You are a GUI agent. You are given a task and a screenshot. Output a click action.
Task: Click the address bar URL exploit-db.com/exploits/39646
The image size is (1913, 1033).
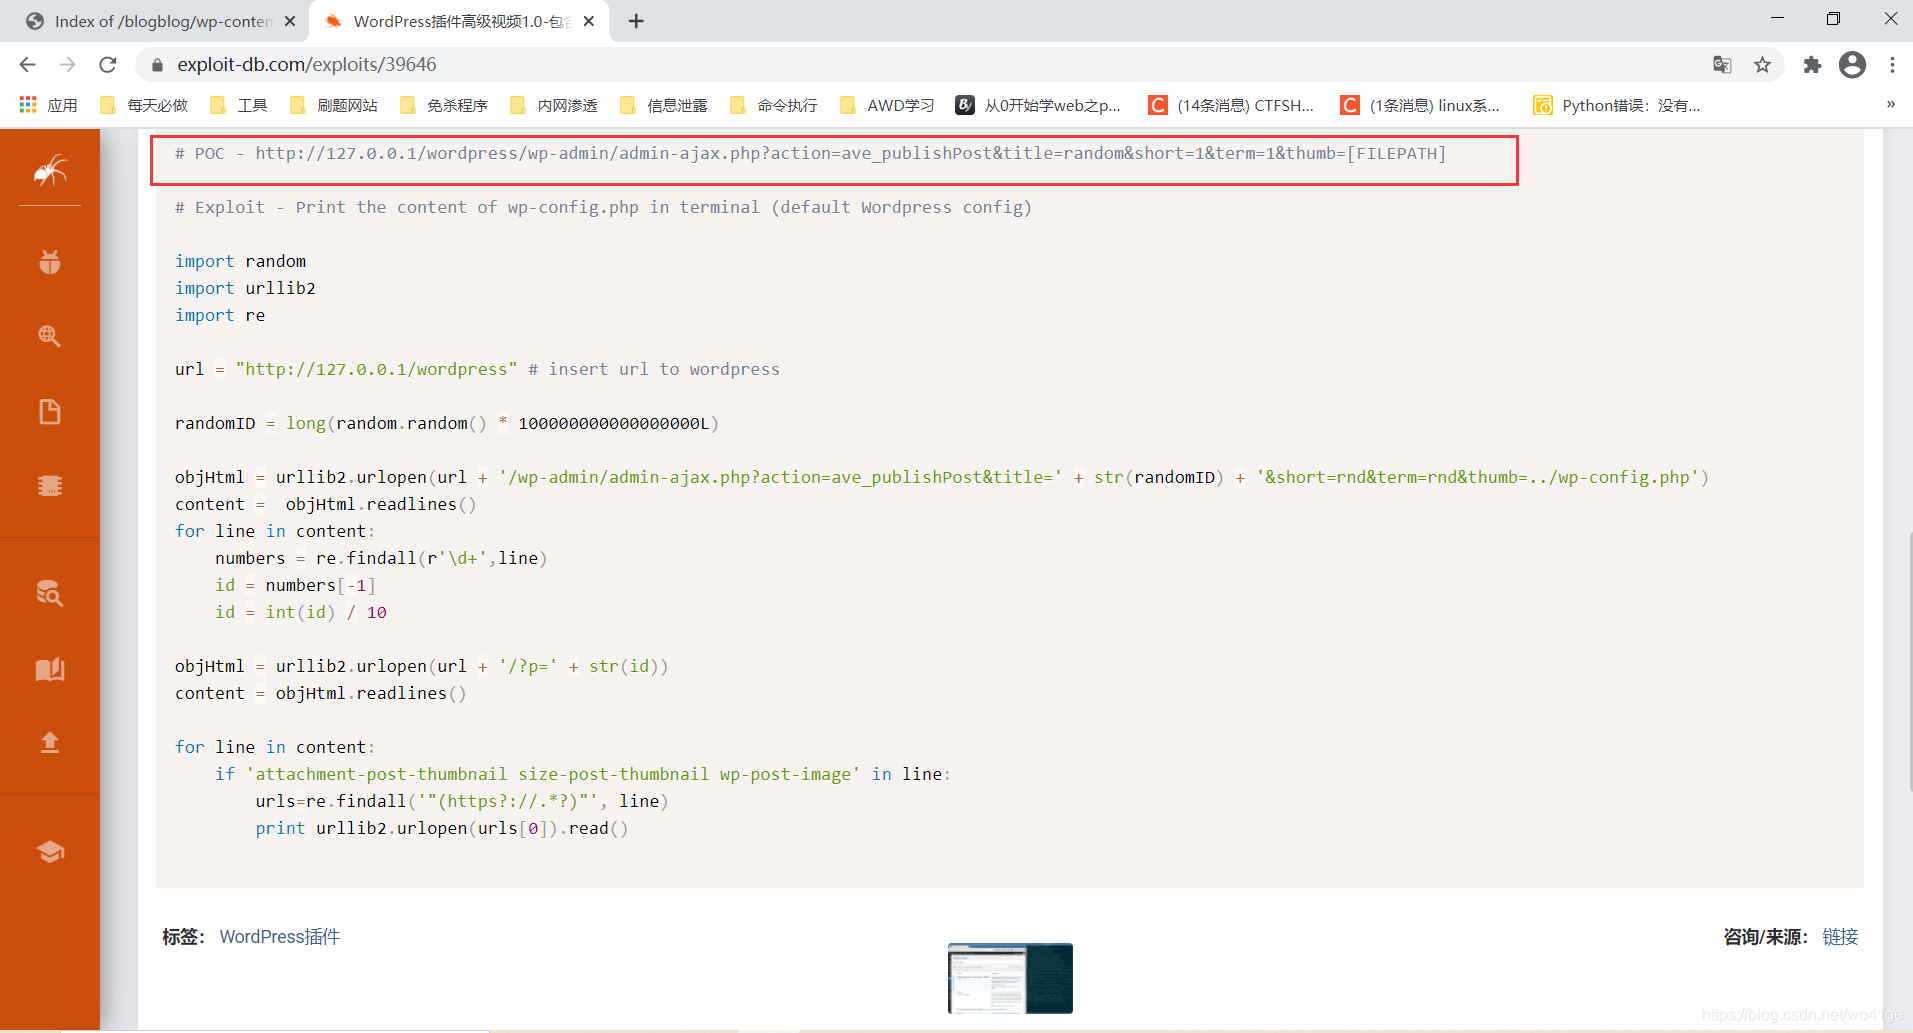[x=307, y=65]
